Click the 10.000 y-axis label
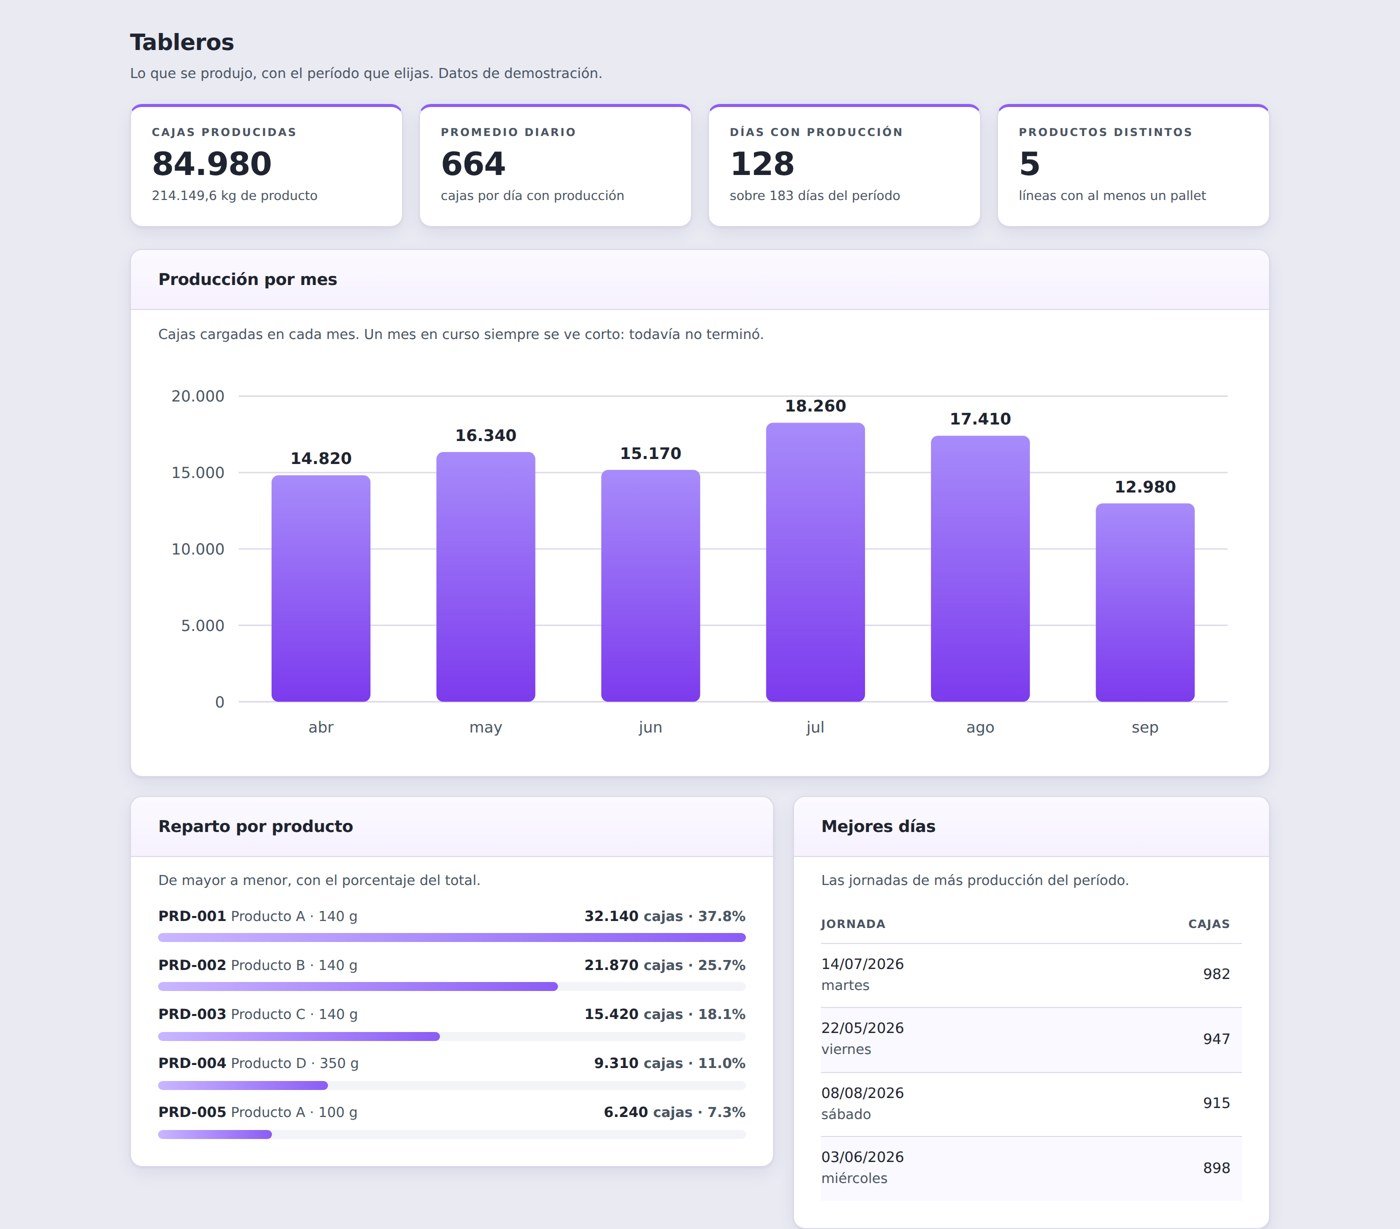Screen dimensions: 1400x1229 pos(198,549)
